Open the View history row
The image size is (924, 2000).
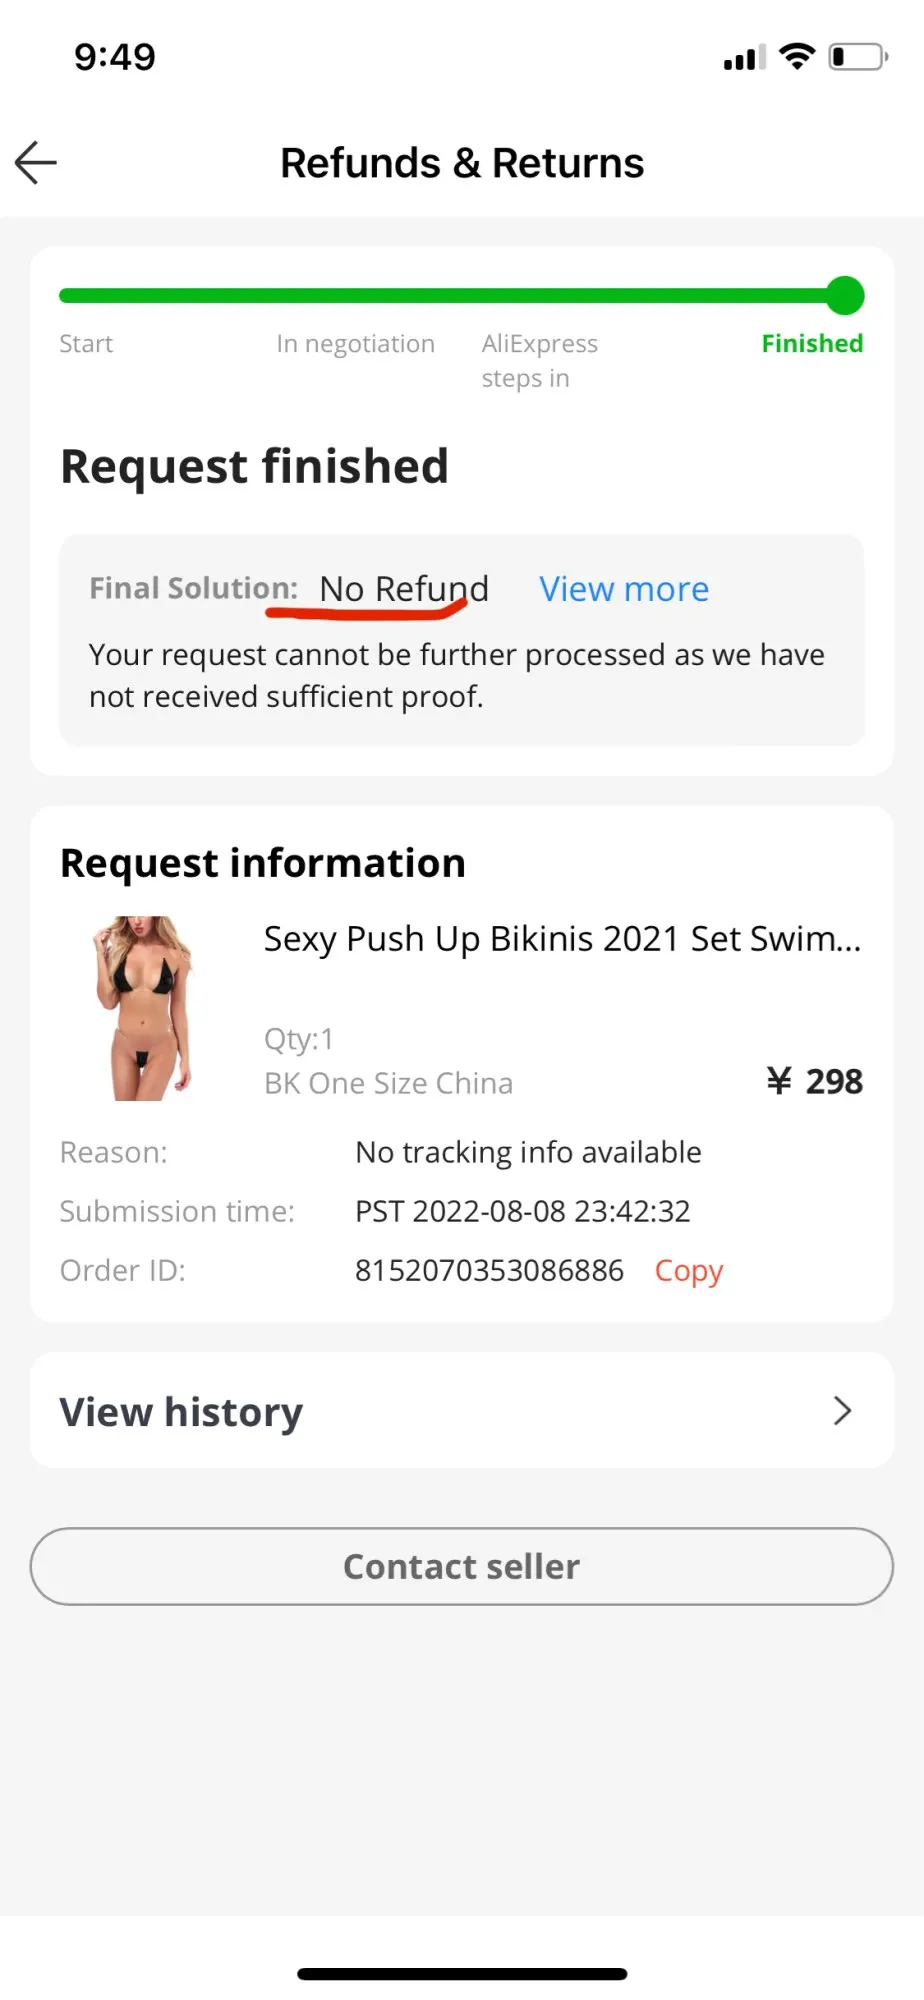[x=462, y=1411]
